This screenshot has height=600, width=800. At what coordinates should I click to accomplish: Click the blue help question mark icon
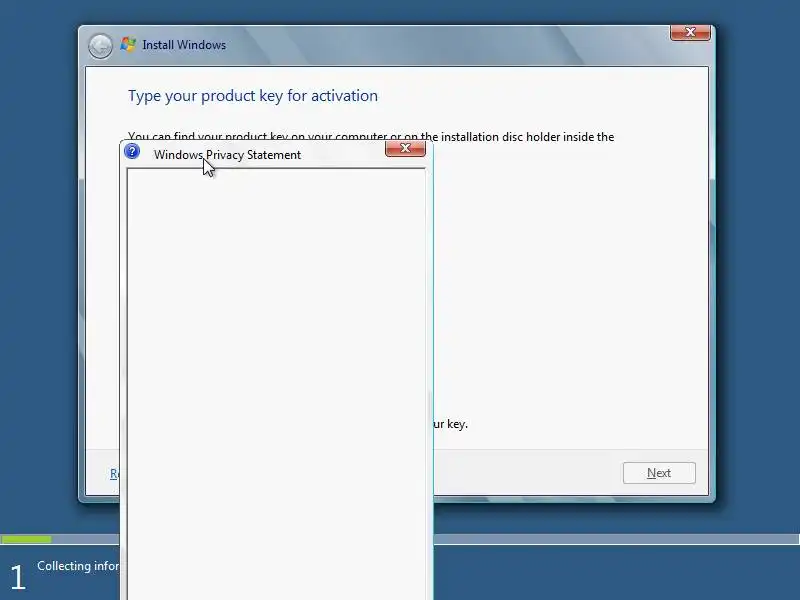[x=132, y=151]
